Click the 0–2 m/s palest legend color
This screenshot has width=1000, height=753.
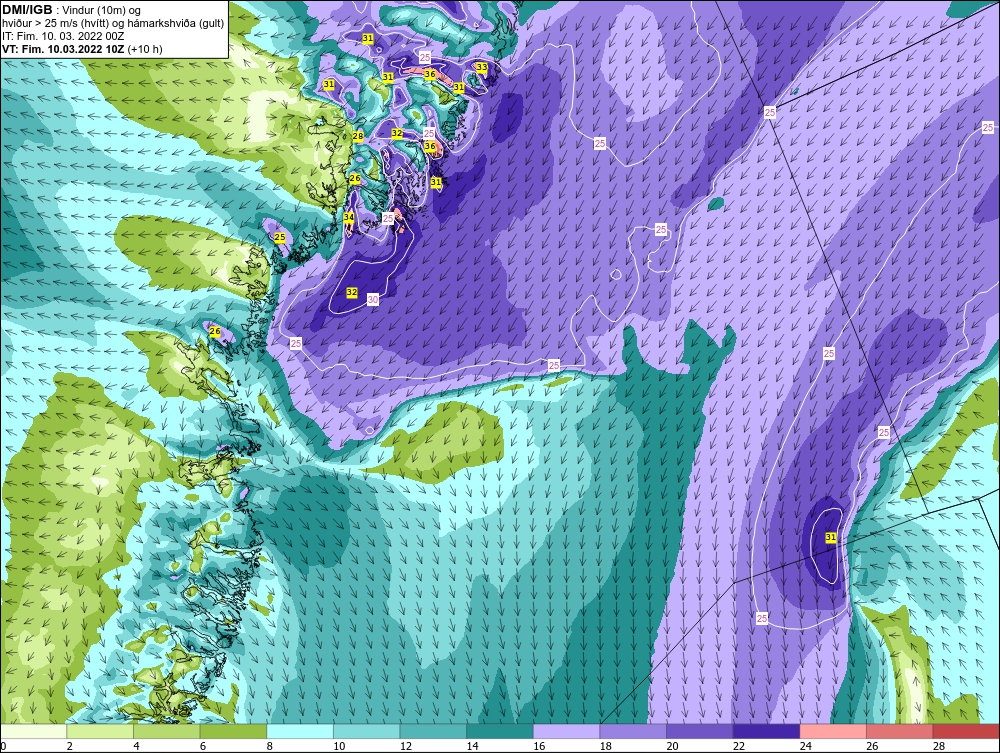(33, 731)
